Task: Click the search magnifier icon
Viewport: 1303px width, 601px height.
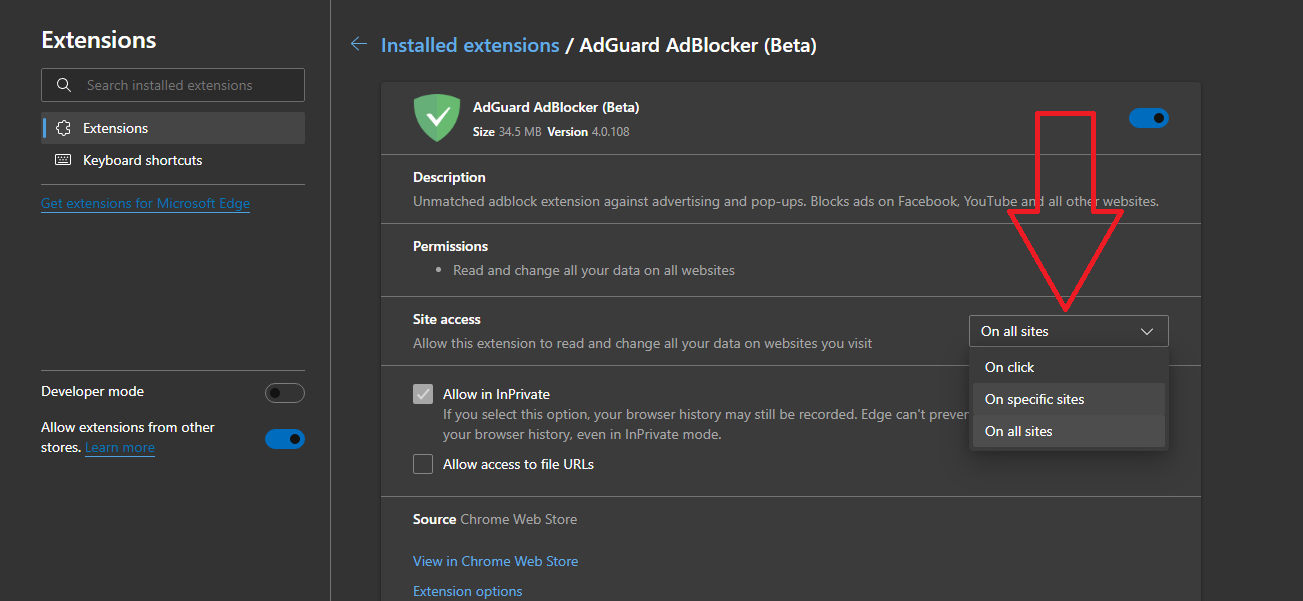Action: (x=64, y=85)
